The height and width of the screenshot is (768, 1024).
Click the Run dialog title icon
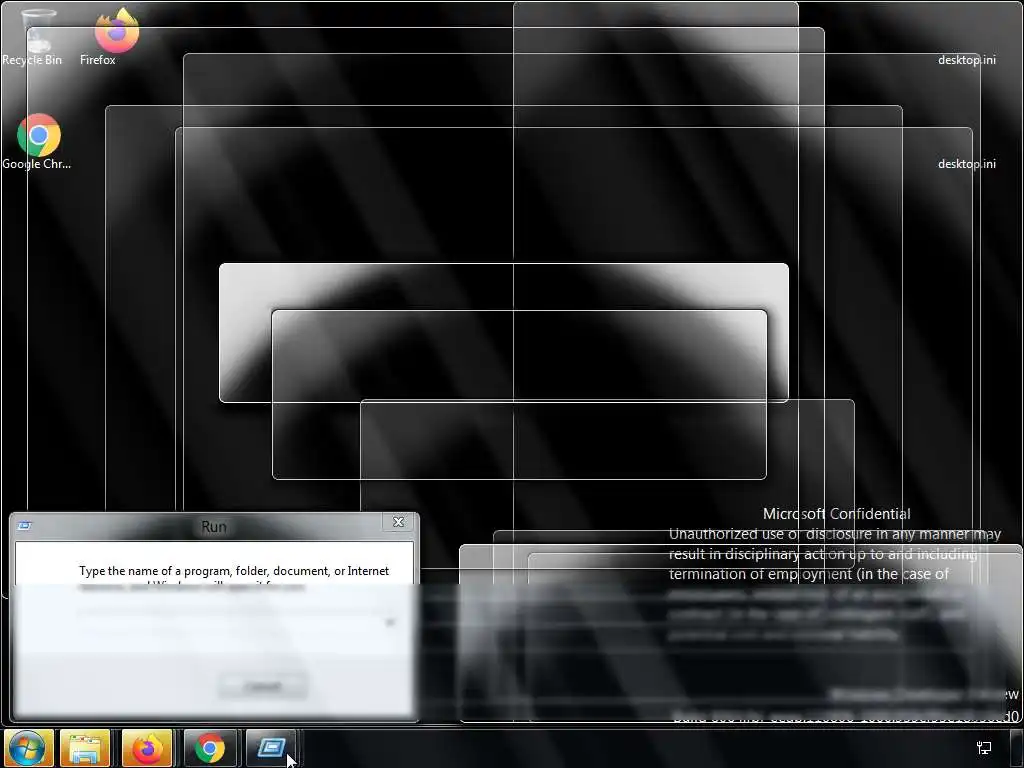coord(24,526)
